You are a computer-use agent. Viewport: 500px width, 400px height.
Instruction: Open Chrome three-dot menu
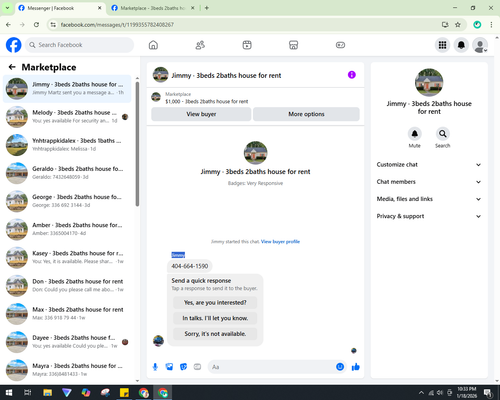pyautogui.click(x=491, y=25)
